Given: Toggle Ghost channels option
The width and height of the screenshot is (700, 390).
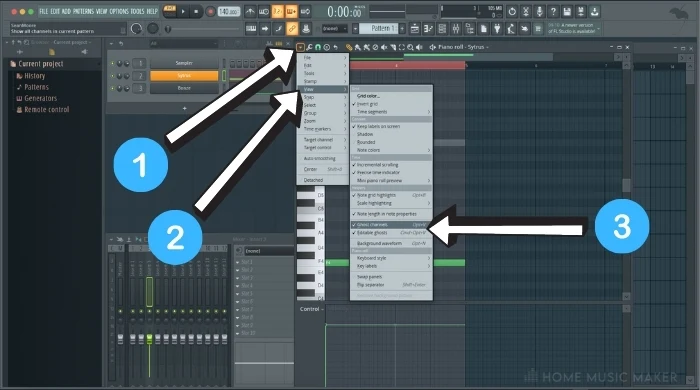Looking at the screenshot, I should point(391,225).
